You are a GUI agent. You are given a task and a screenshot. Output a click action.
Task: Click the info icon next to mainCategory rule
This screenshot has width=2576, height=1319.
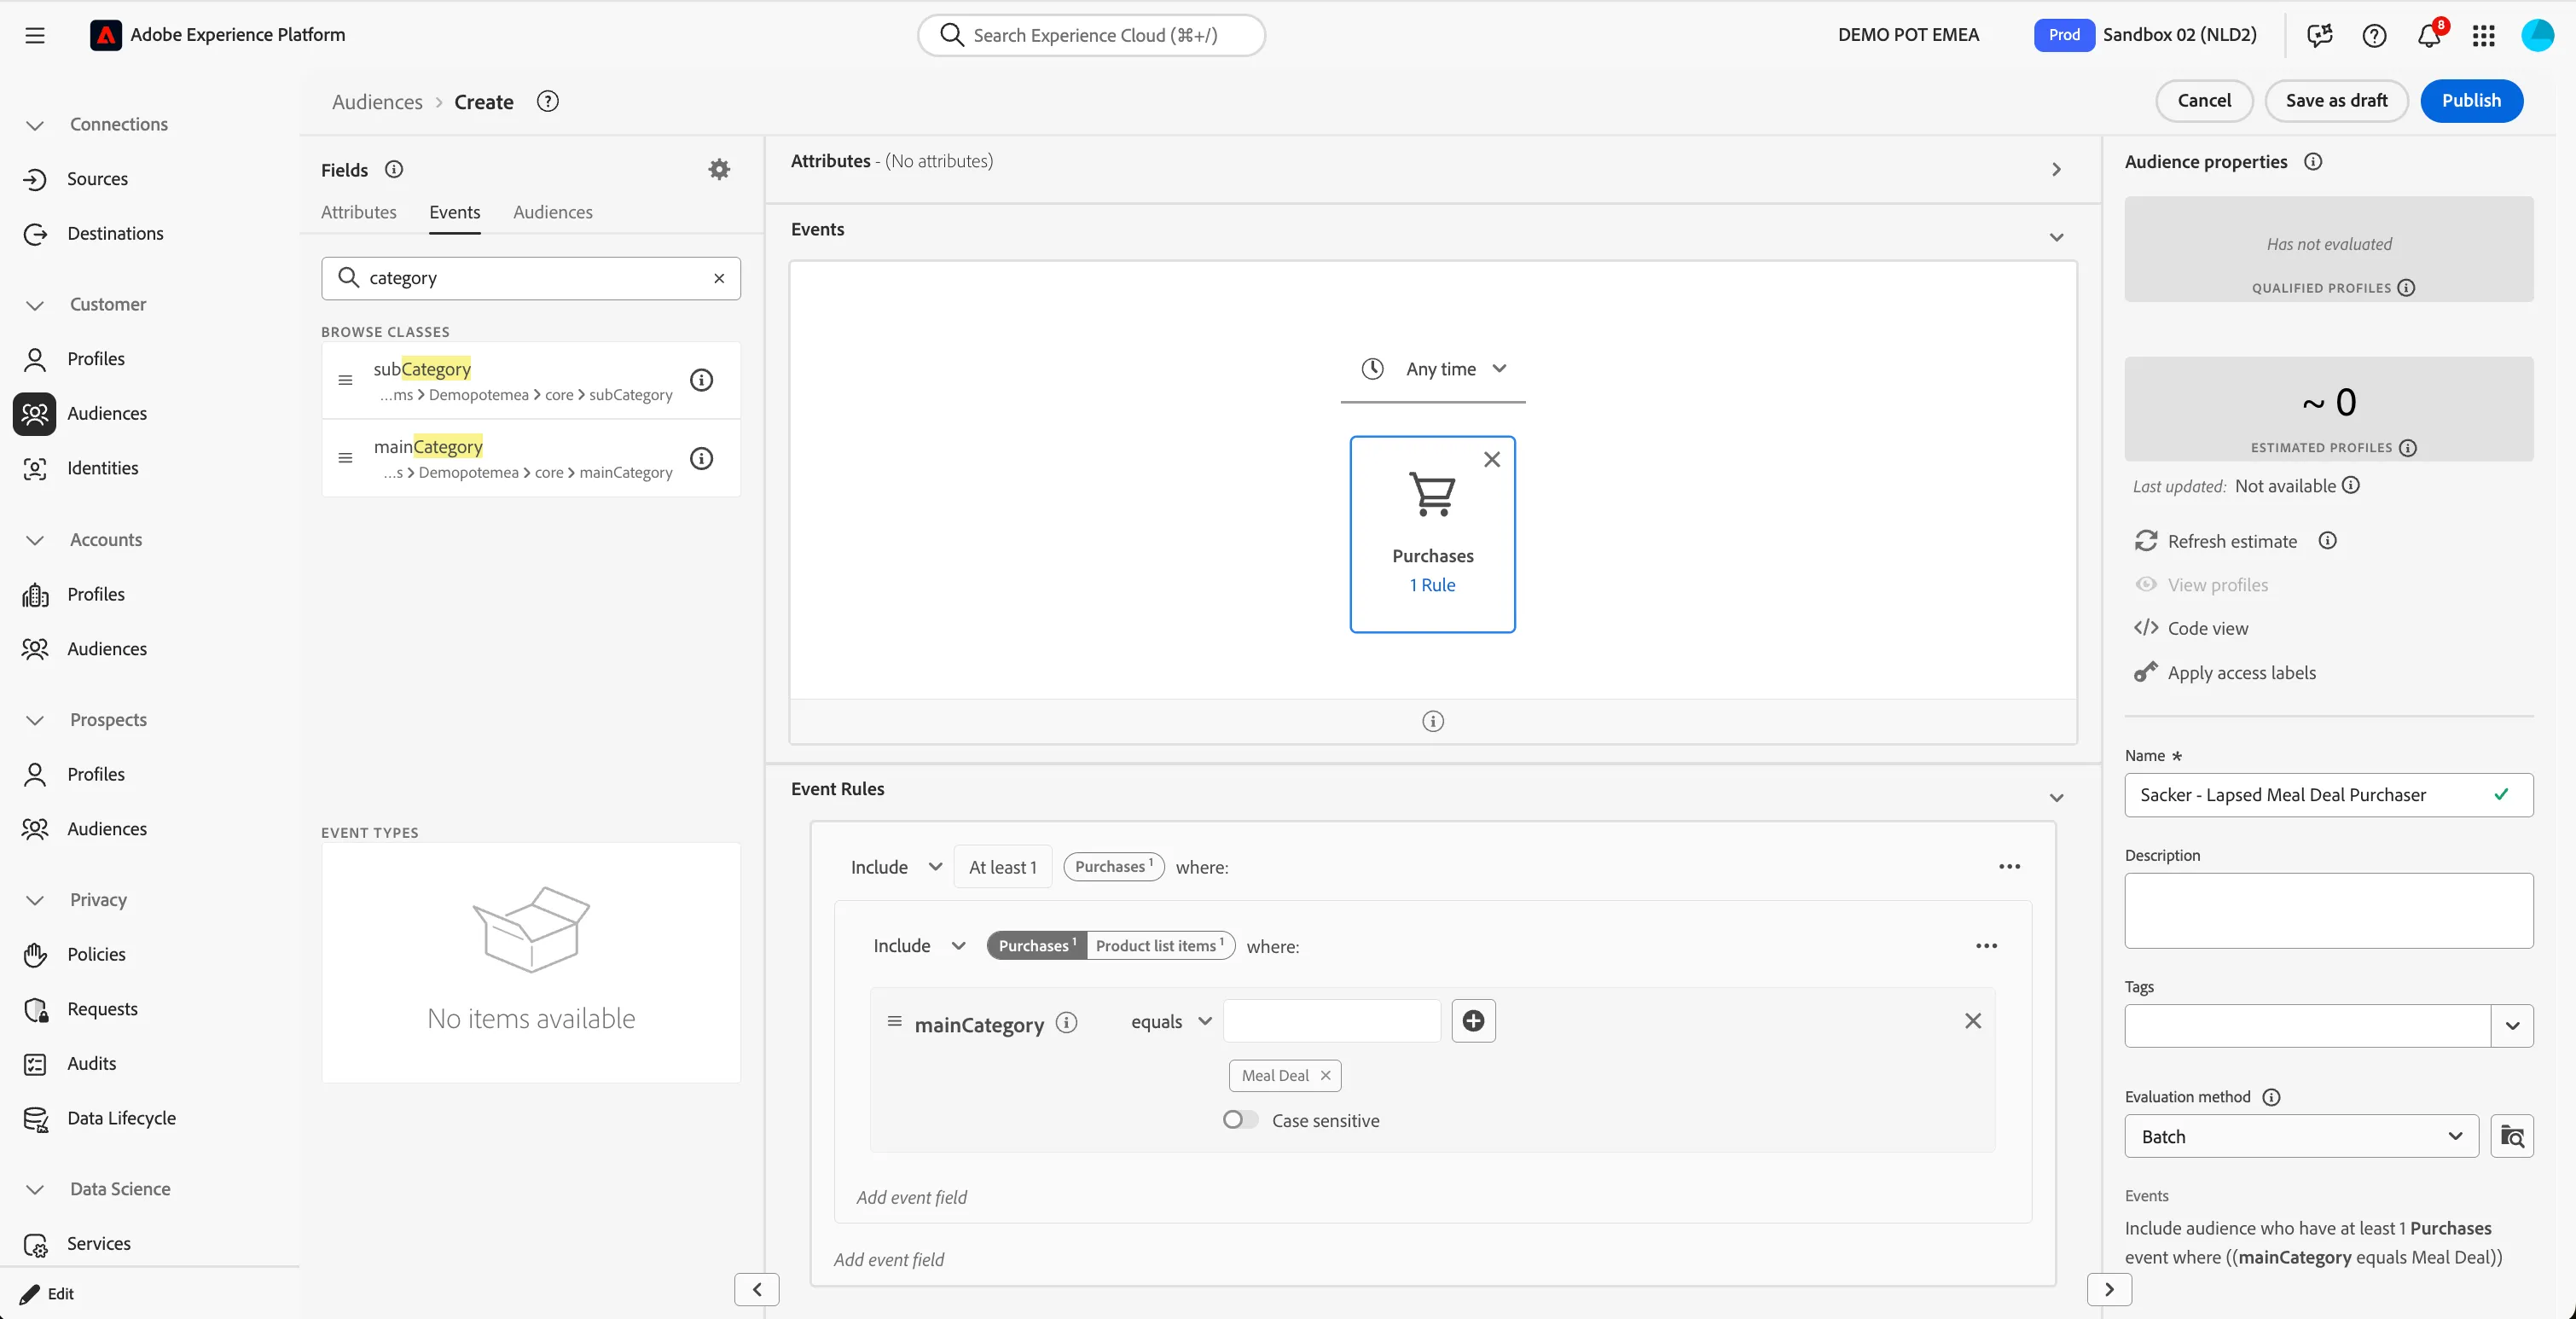[1067, 1022]
